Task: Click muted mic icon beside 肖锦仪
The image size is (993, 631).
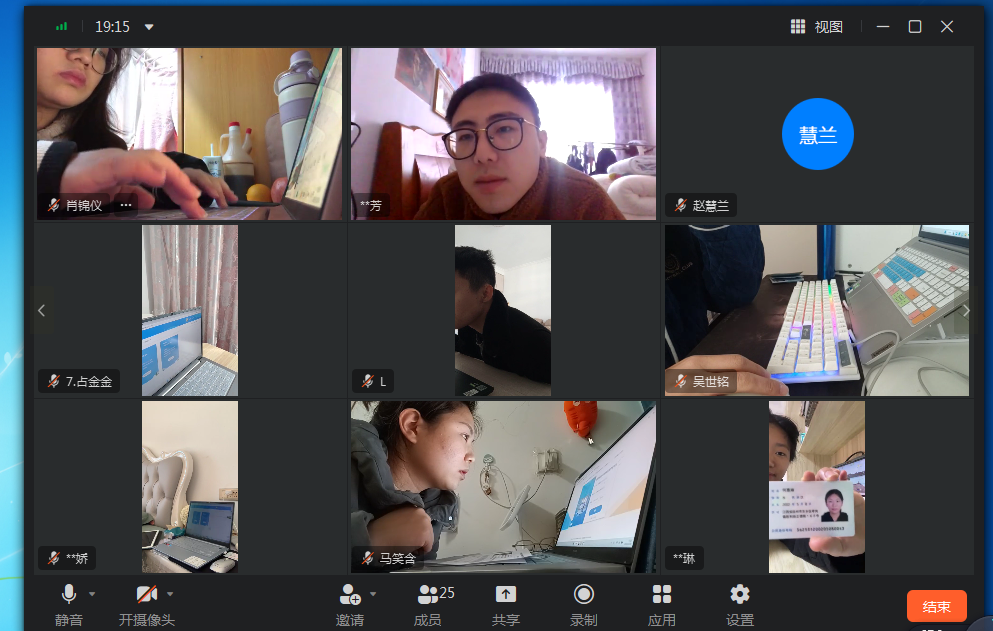Action: tap(54, 205)
